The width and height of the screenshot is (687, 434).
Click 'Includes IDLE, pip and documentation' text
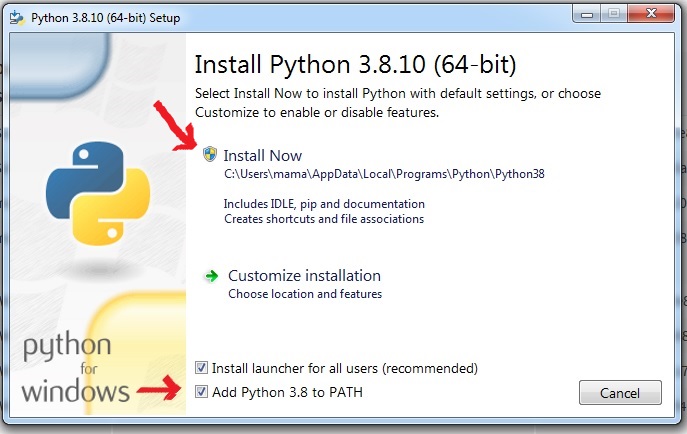tap(324, 204)
